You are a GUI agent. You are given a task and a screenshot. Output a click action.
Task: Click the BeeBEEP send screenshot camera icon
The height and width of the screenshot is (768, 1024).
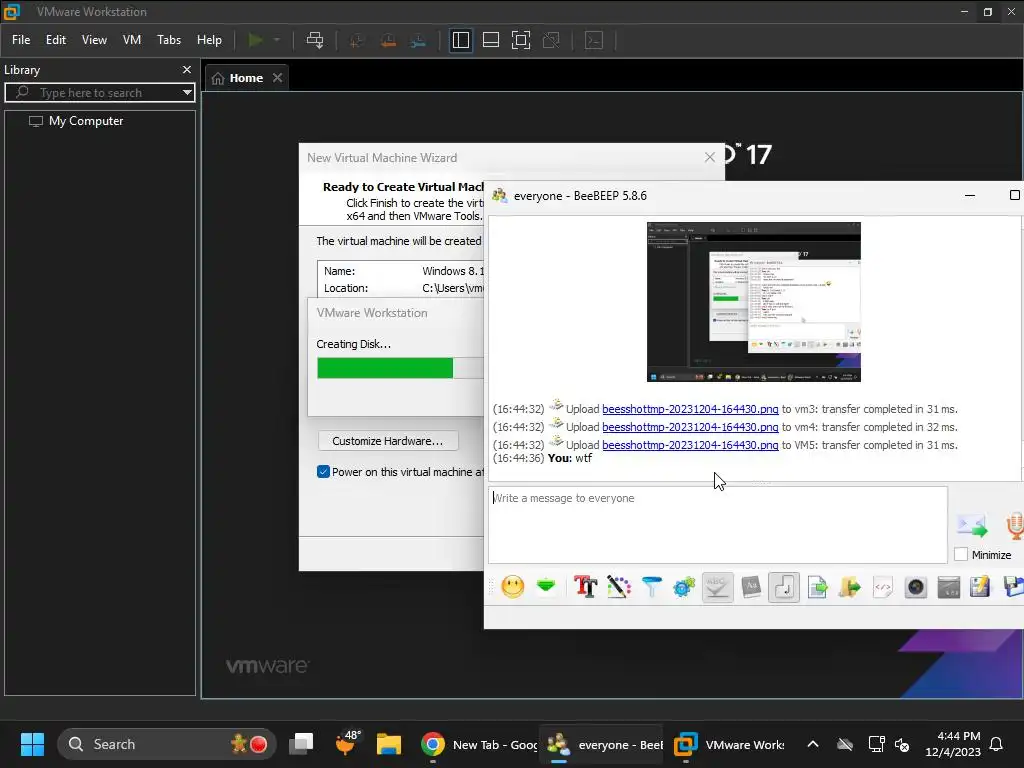point(916,587)
